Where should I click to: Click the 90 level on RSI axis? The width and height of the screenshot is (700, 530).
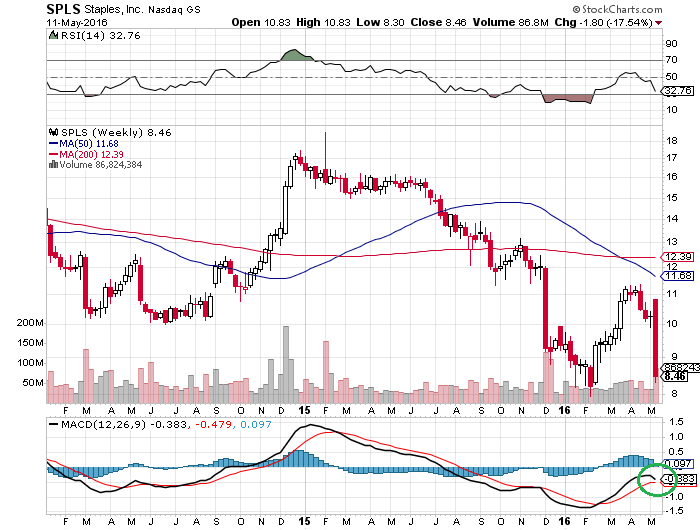click(671, 44)
